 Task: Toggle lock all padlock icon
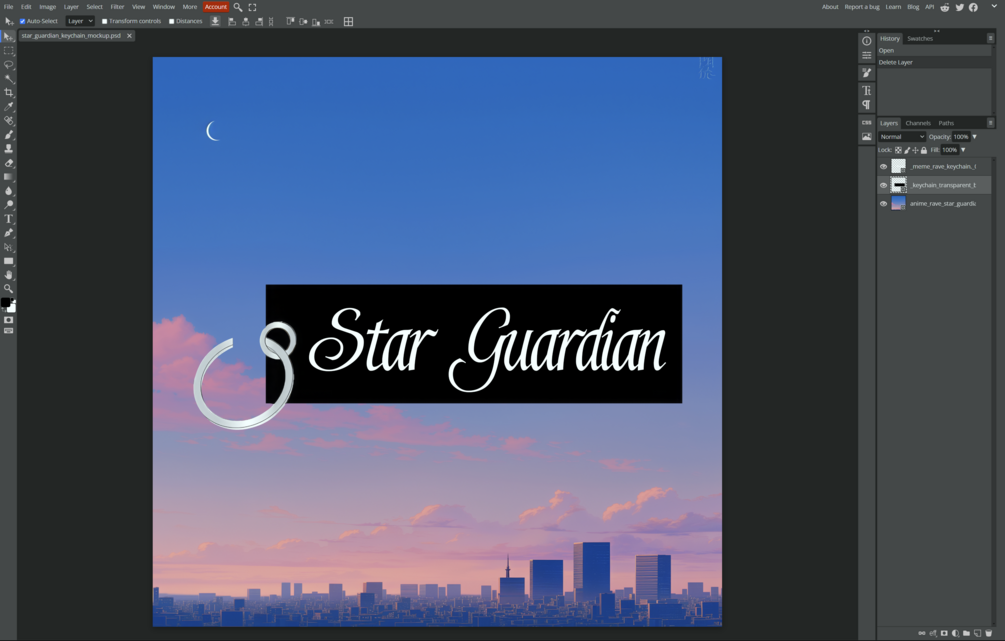pyautogui.click(x=924, y=150)
